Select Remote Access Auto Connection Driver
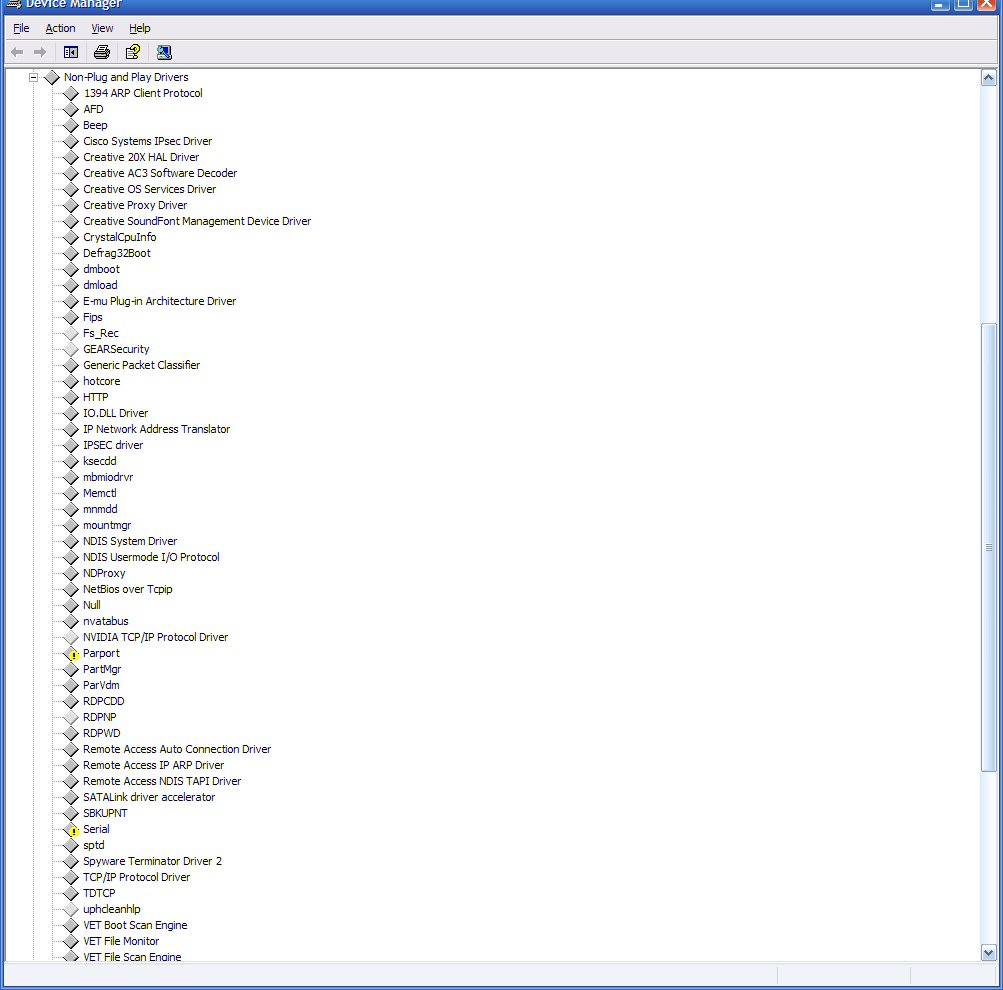 point(177,749)
